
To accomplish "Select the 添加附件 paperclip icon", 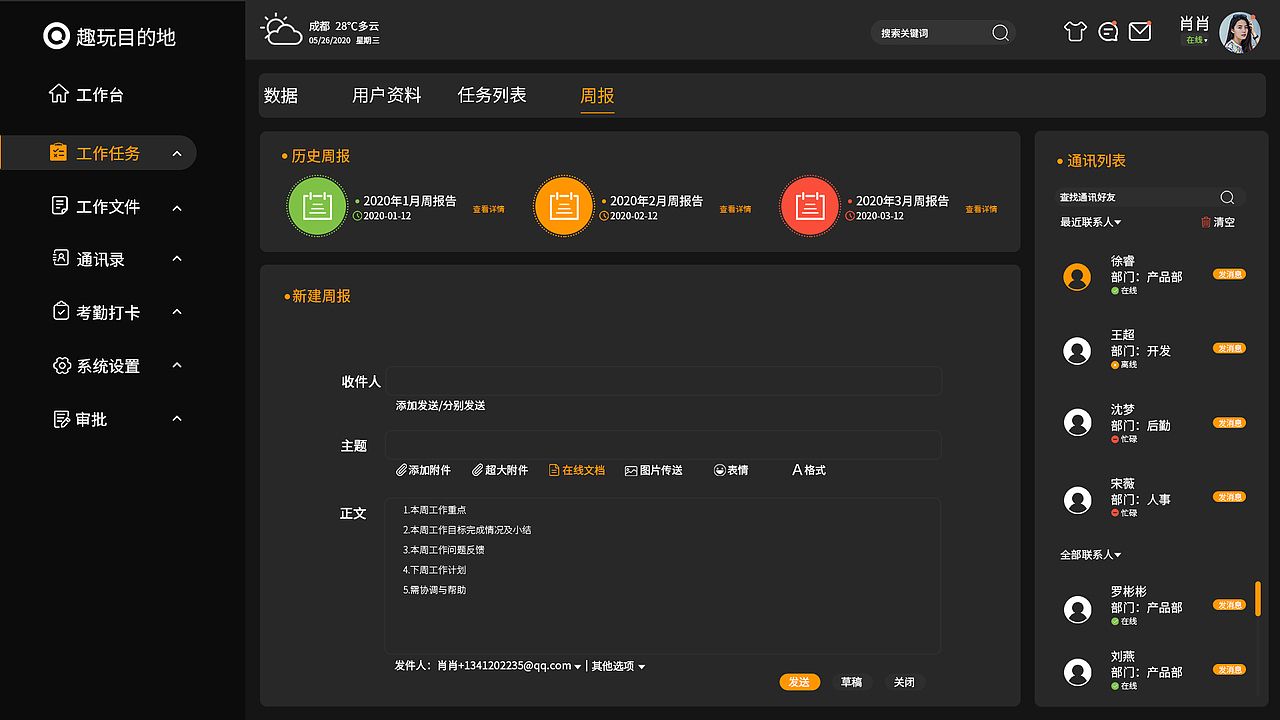I will click(399, 469).
